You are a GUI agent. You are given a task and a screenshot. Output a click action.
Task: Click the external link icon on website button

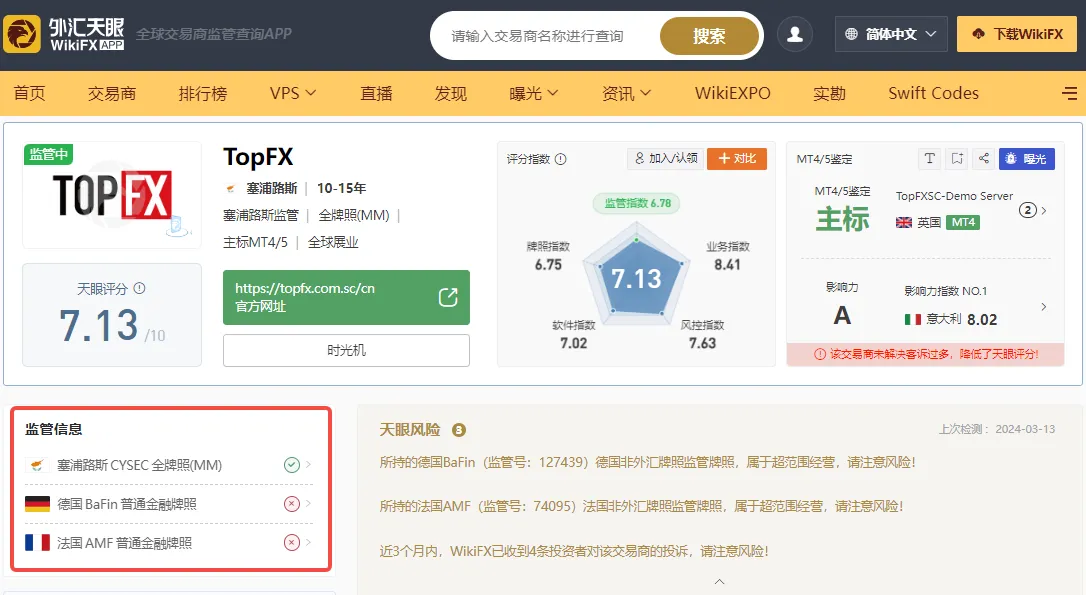pos(448,297)
